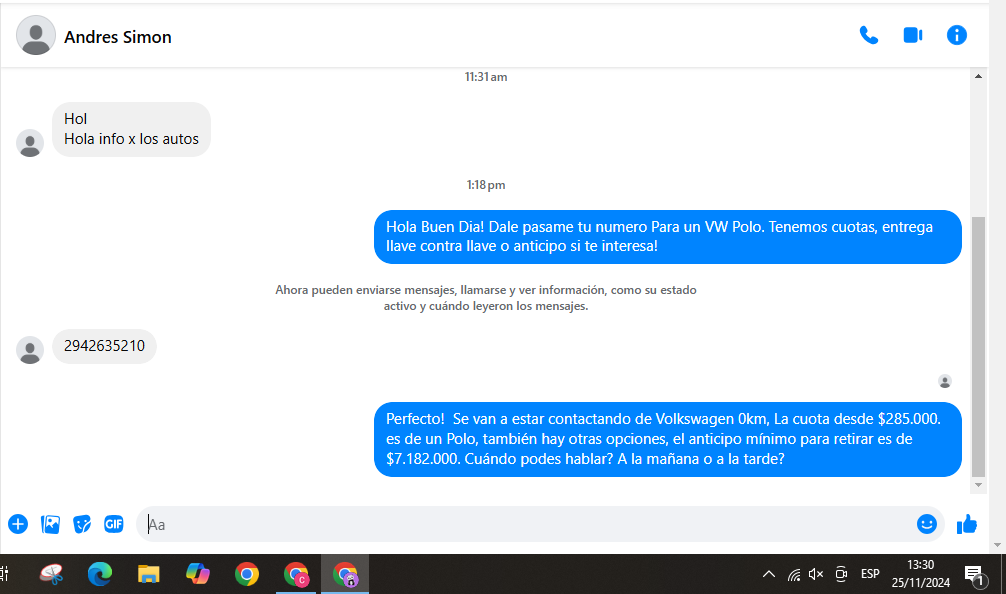The image size is (1006, 594).
Task: Click the phone number 2942635210 message
Action: 105,346
